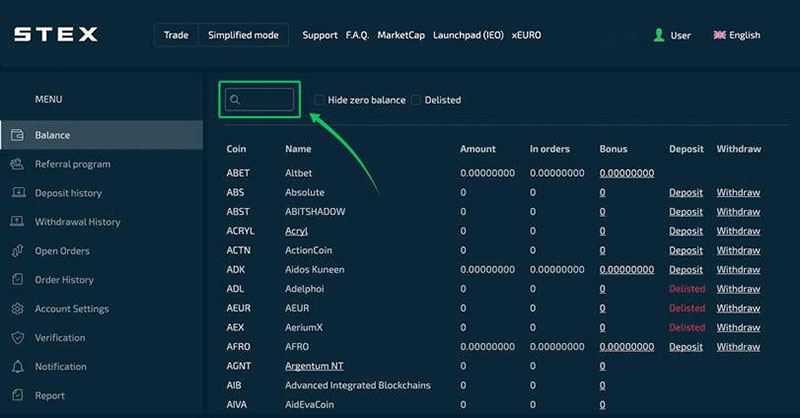The width and height of the screenshot is (800, 418).
Task: Click Withdraw link for ABS Absolute
Action: 738,192
